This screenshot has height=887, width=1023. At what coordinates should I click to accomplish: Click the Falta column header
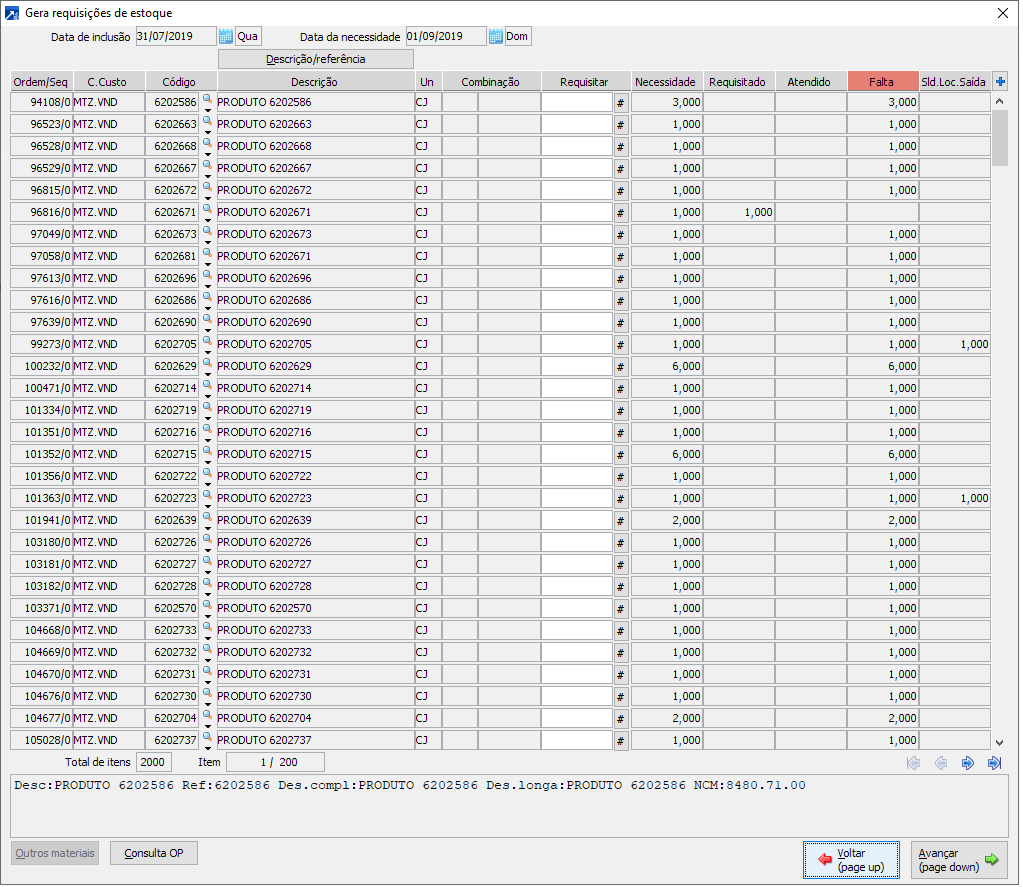click(x=882, y=82)
